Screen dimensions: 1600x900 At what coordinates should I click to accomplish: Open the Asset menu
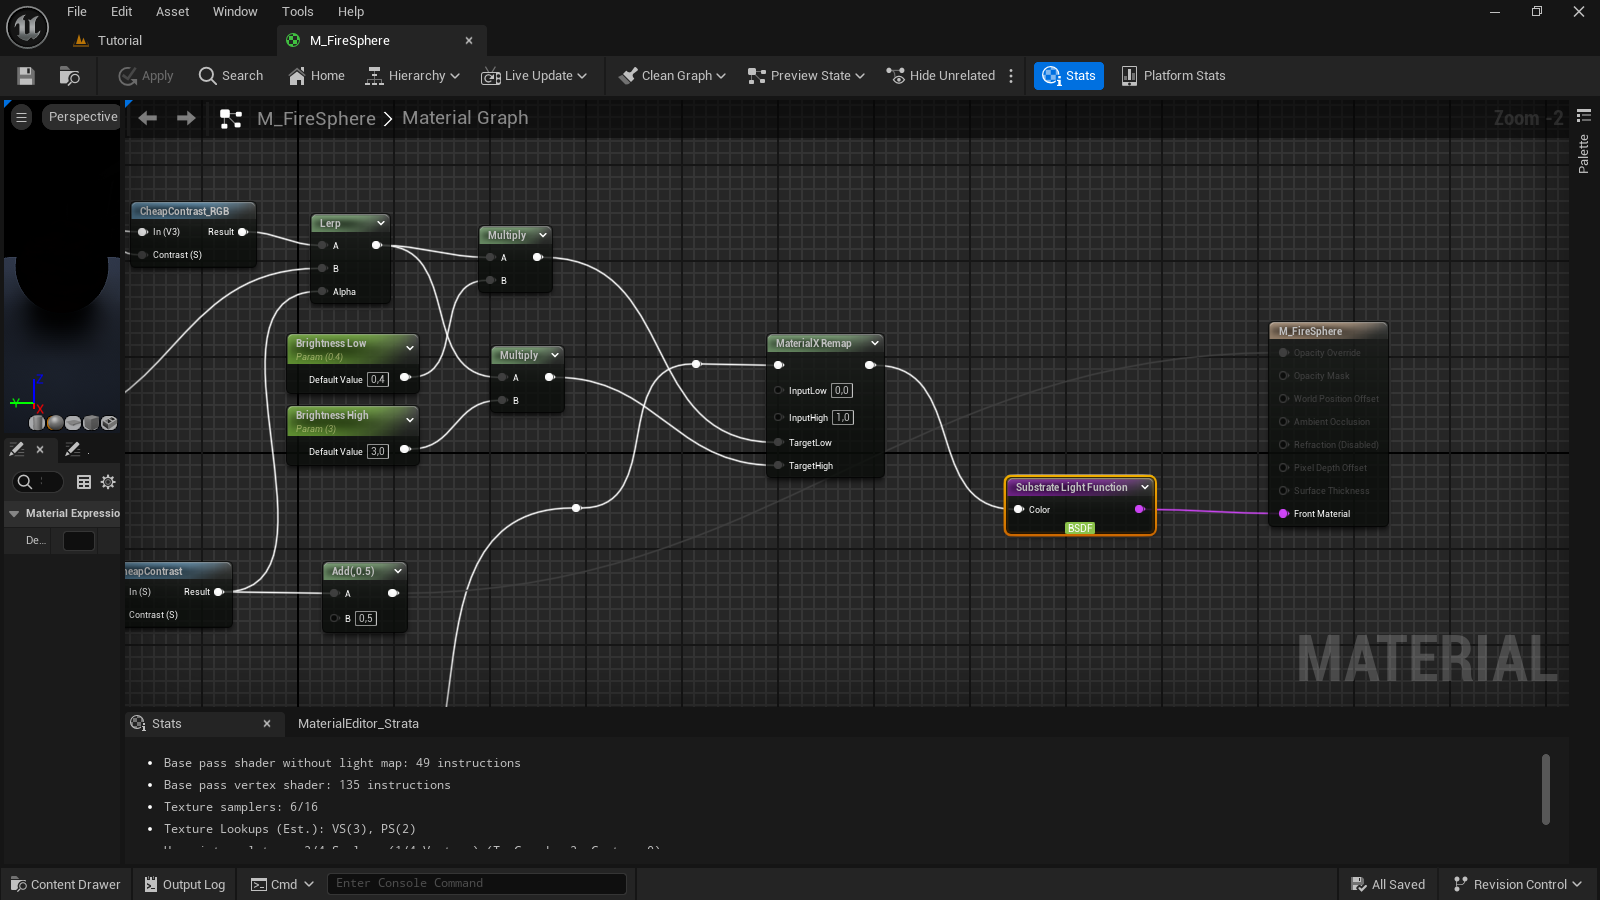coord(172,12)
